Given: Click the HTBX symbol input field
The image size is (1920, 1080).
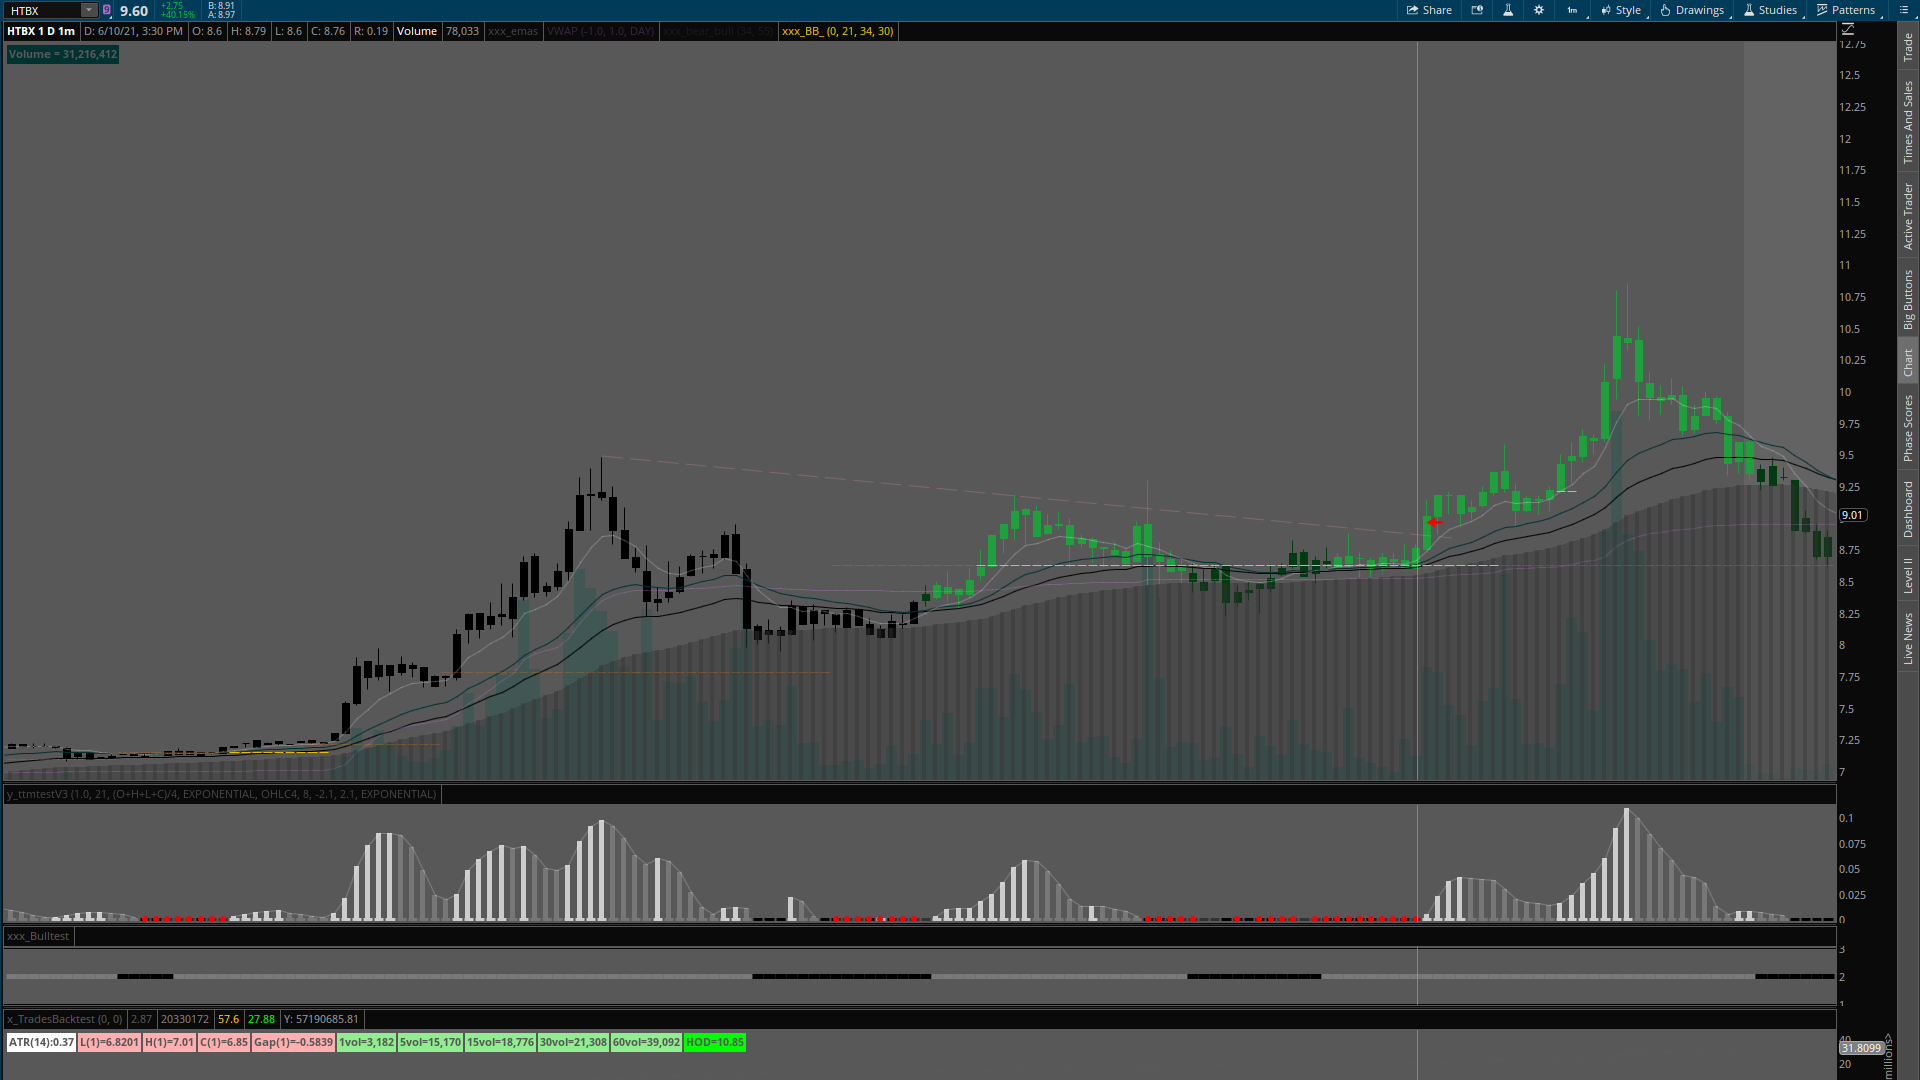Looking at the screenshot, I should 42,10.
